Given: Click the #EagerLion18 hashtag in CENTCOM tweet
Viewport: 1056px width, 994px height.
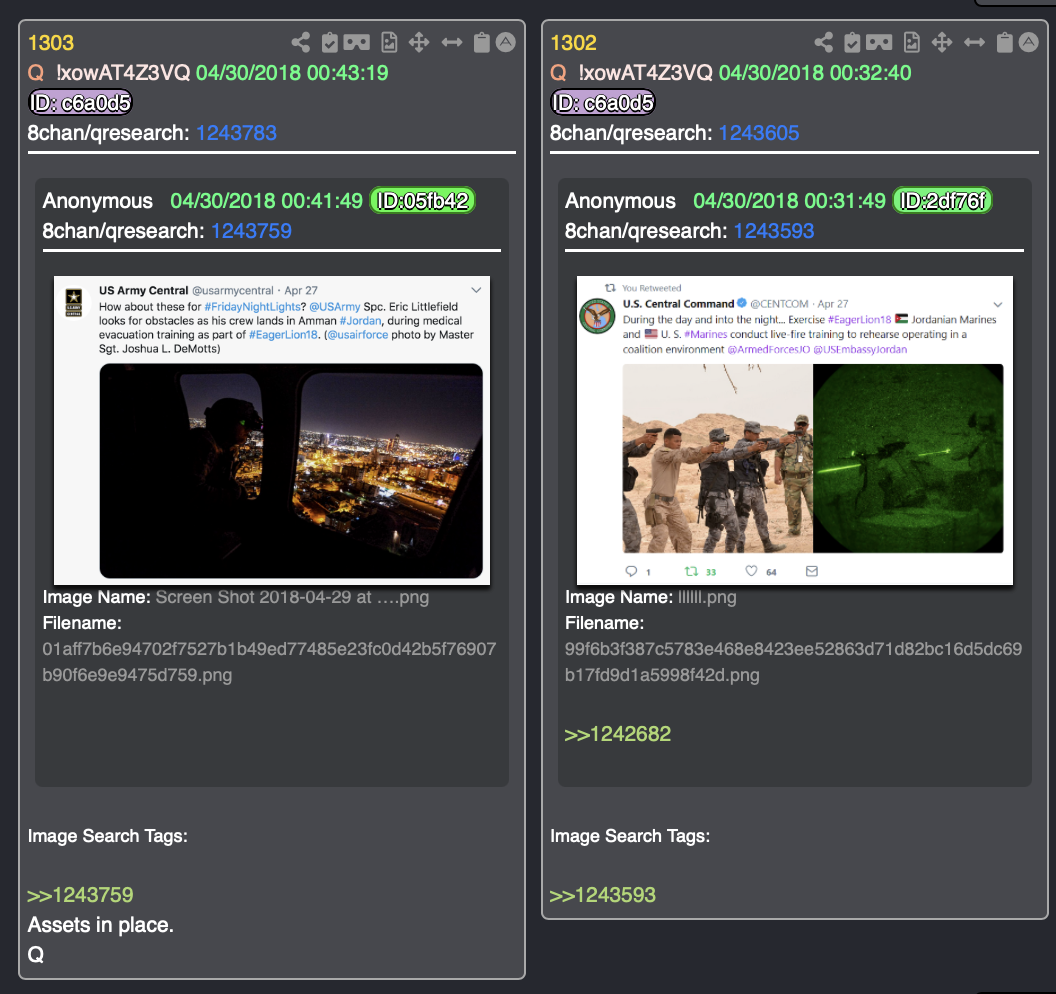Looking at the screenshot, I should (859, 319).
